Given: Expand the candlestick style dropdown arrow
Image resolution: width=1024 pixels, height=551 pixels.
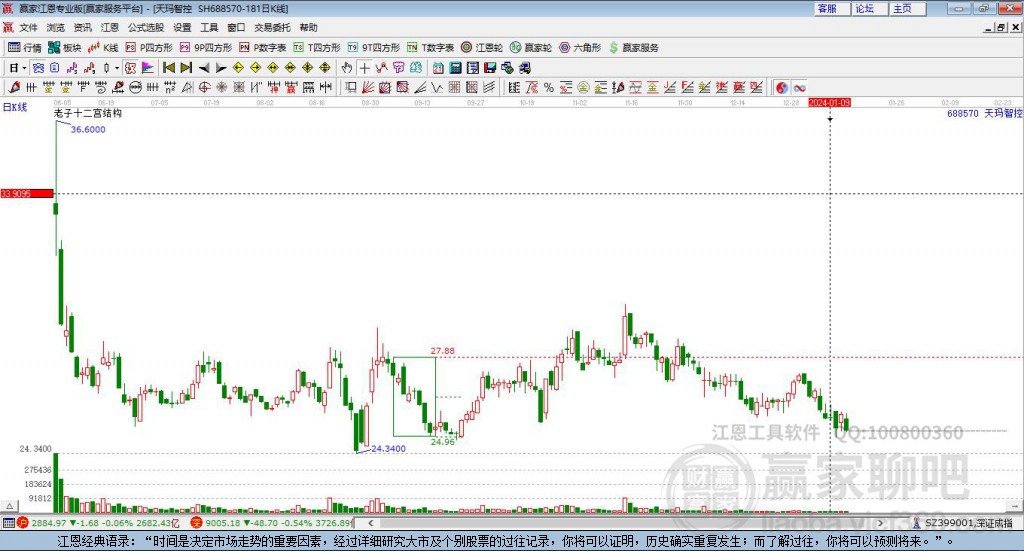Looking at the screenshot, I should coord(117,68).
